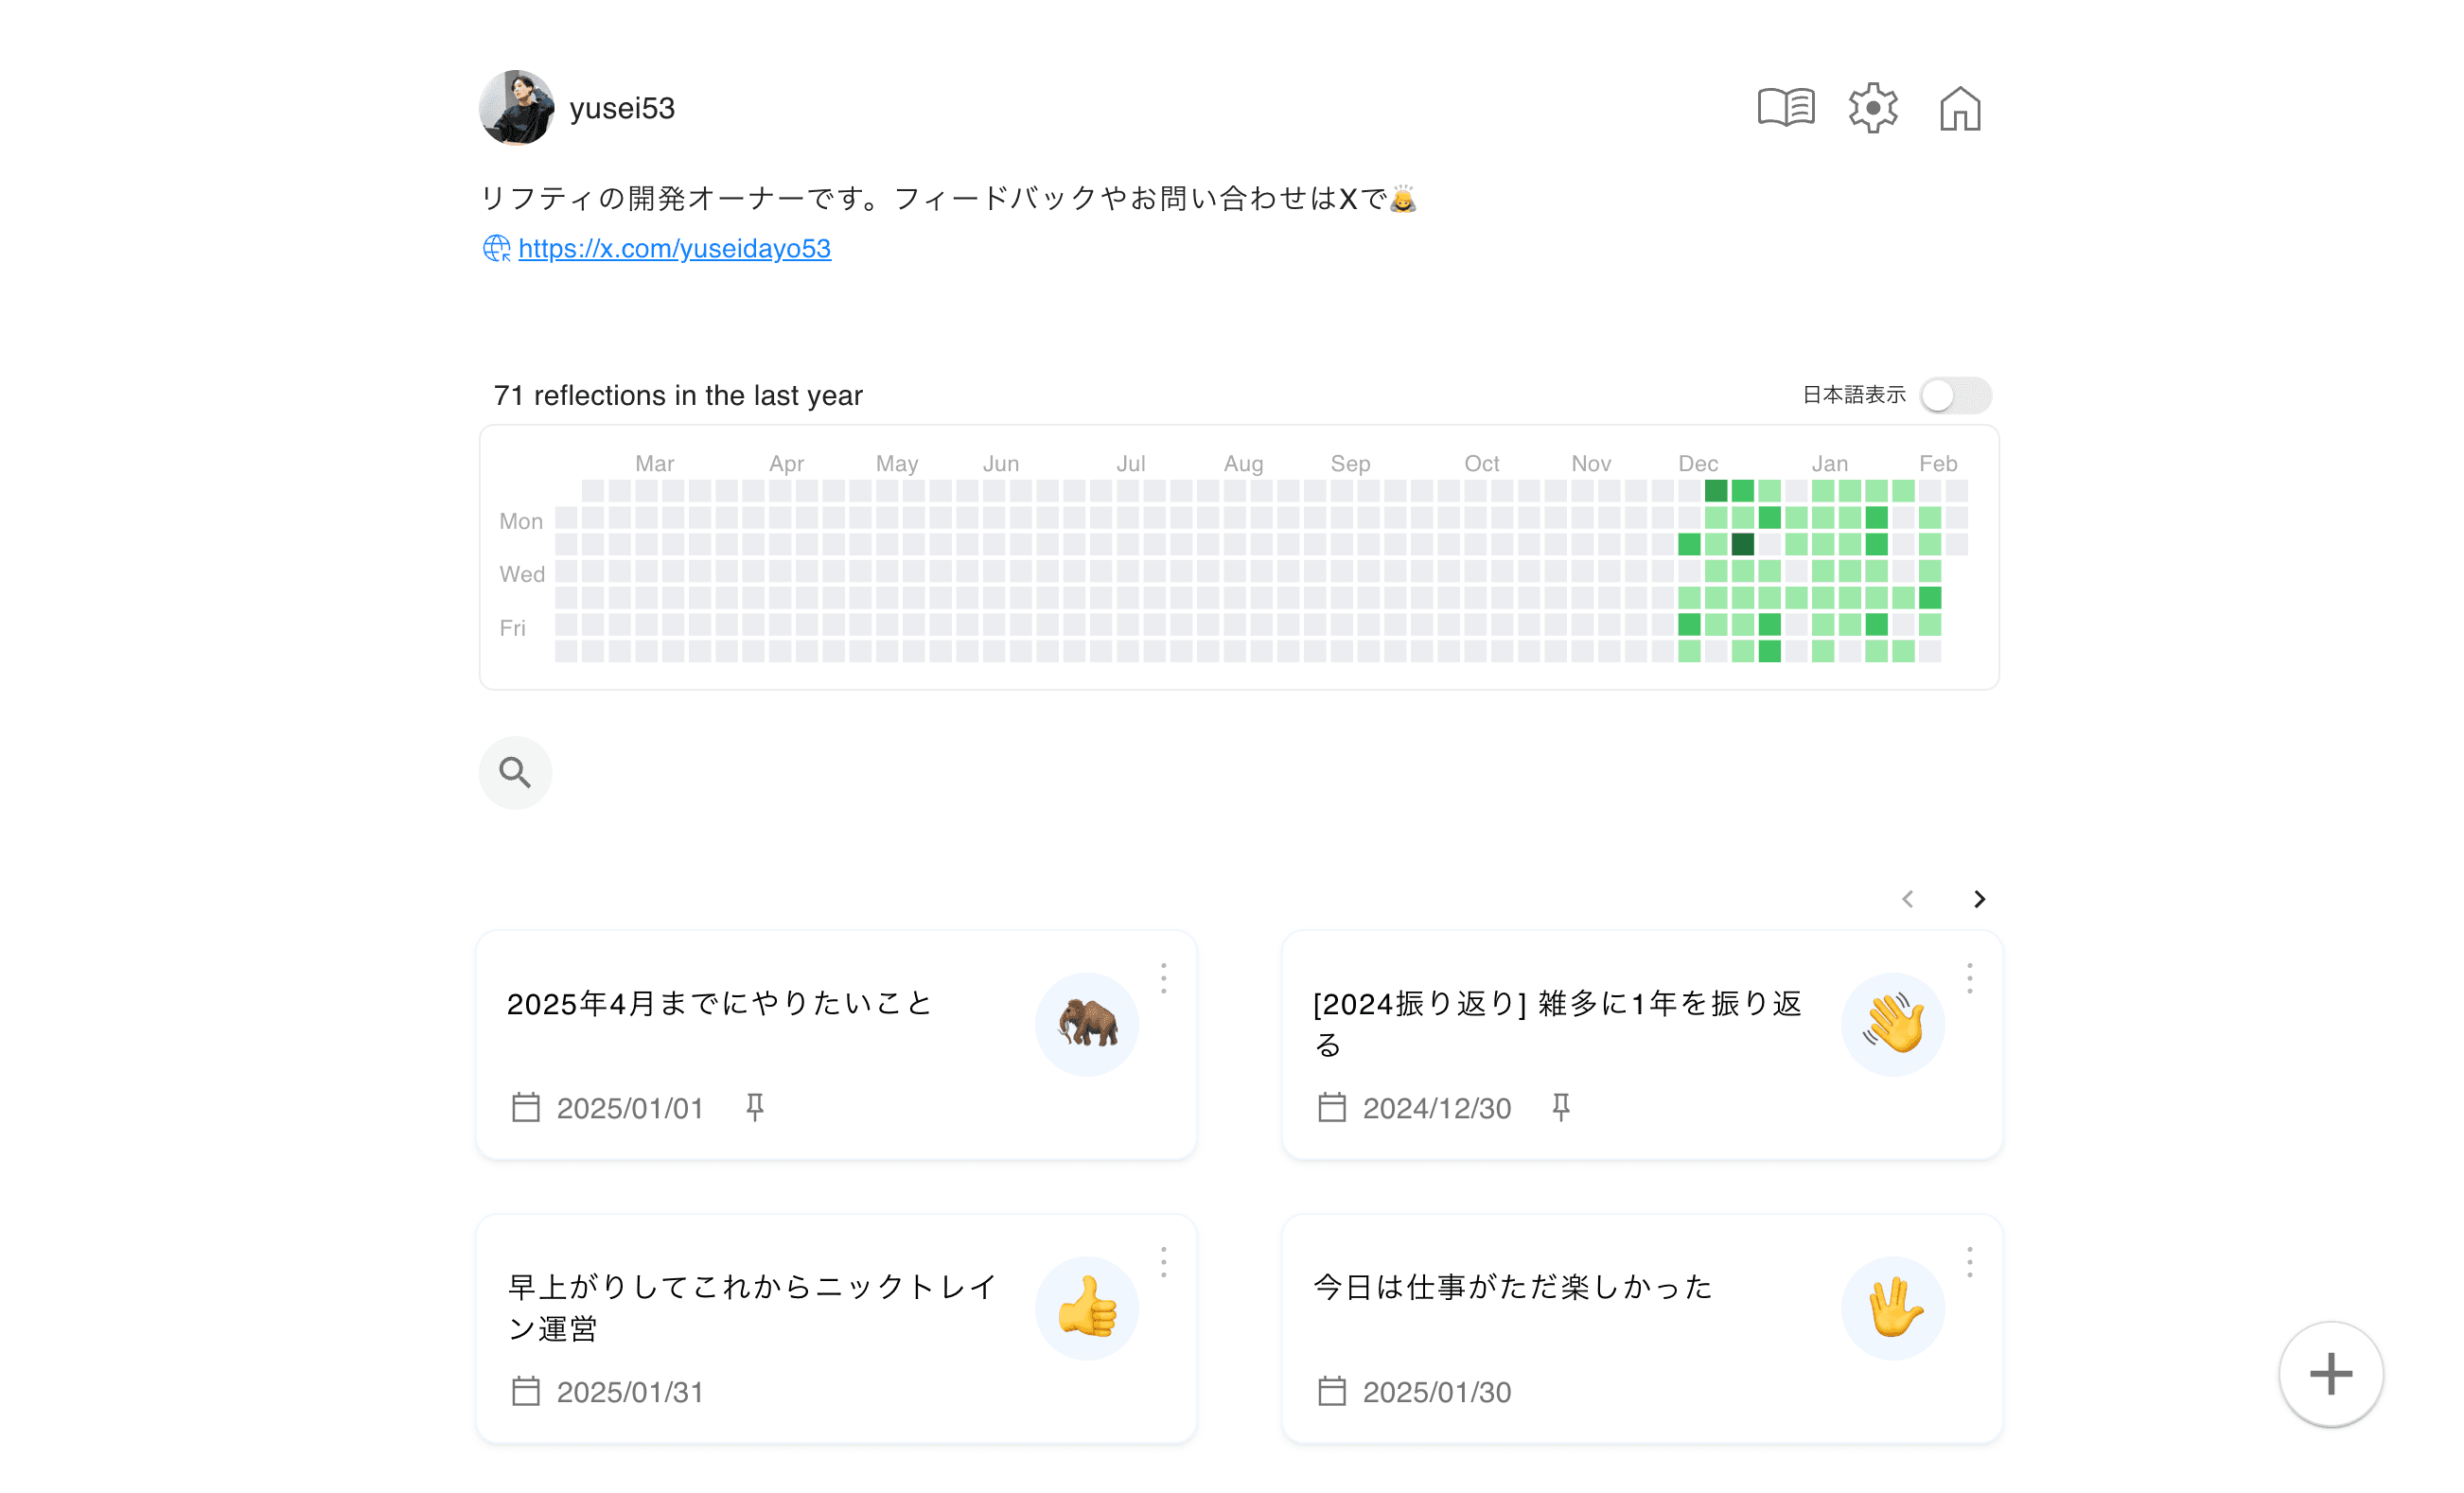Toggle the 日本語表示 switch

pyautogui.click(x=1954, y=395)
